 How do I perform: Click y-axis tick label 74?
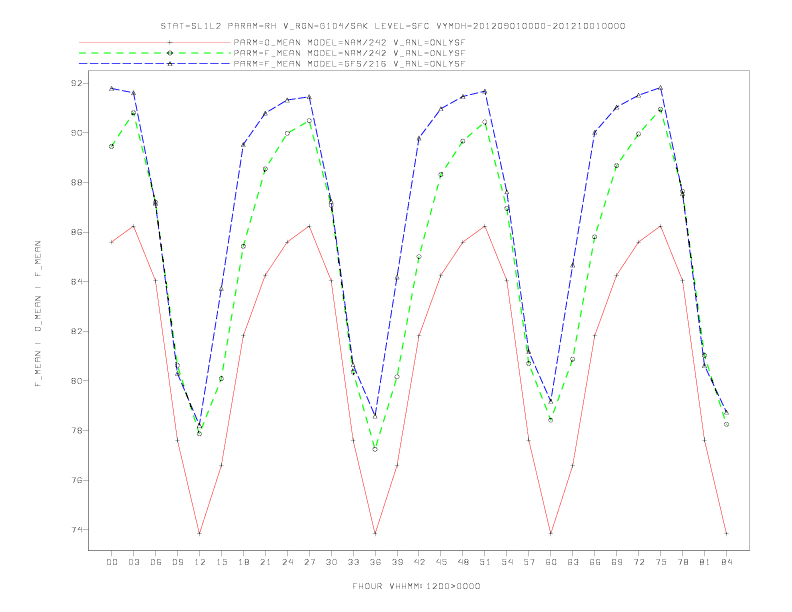tap(77, 530)
